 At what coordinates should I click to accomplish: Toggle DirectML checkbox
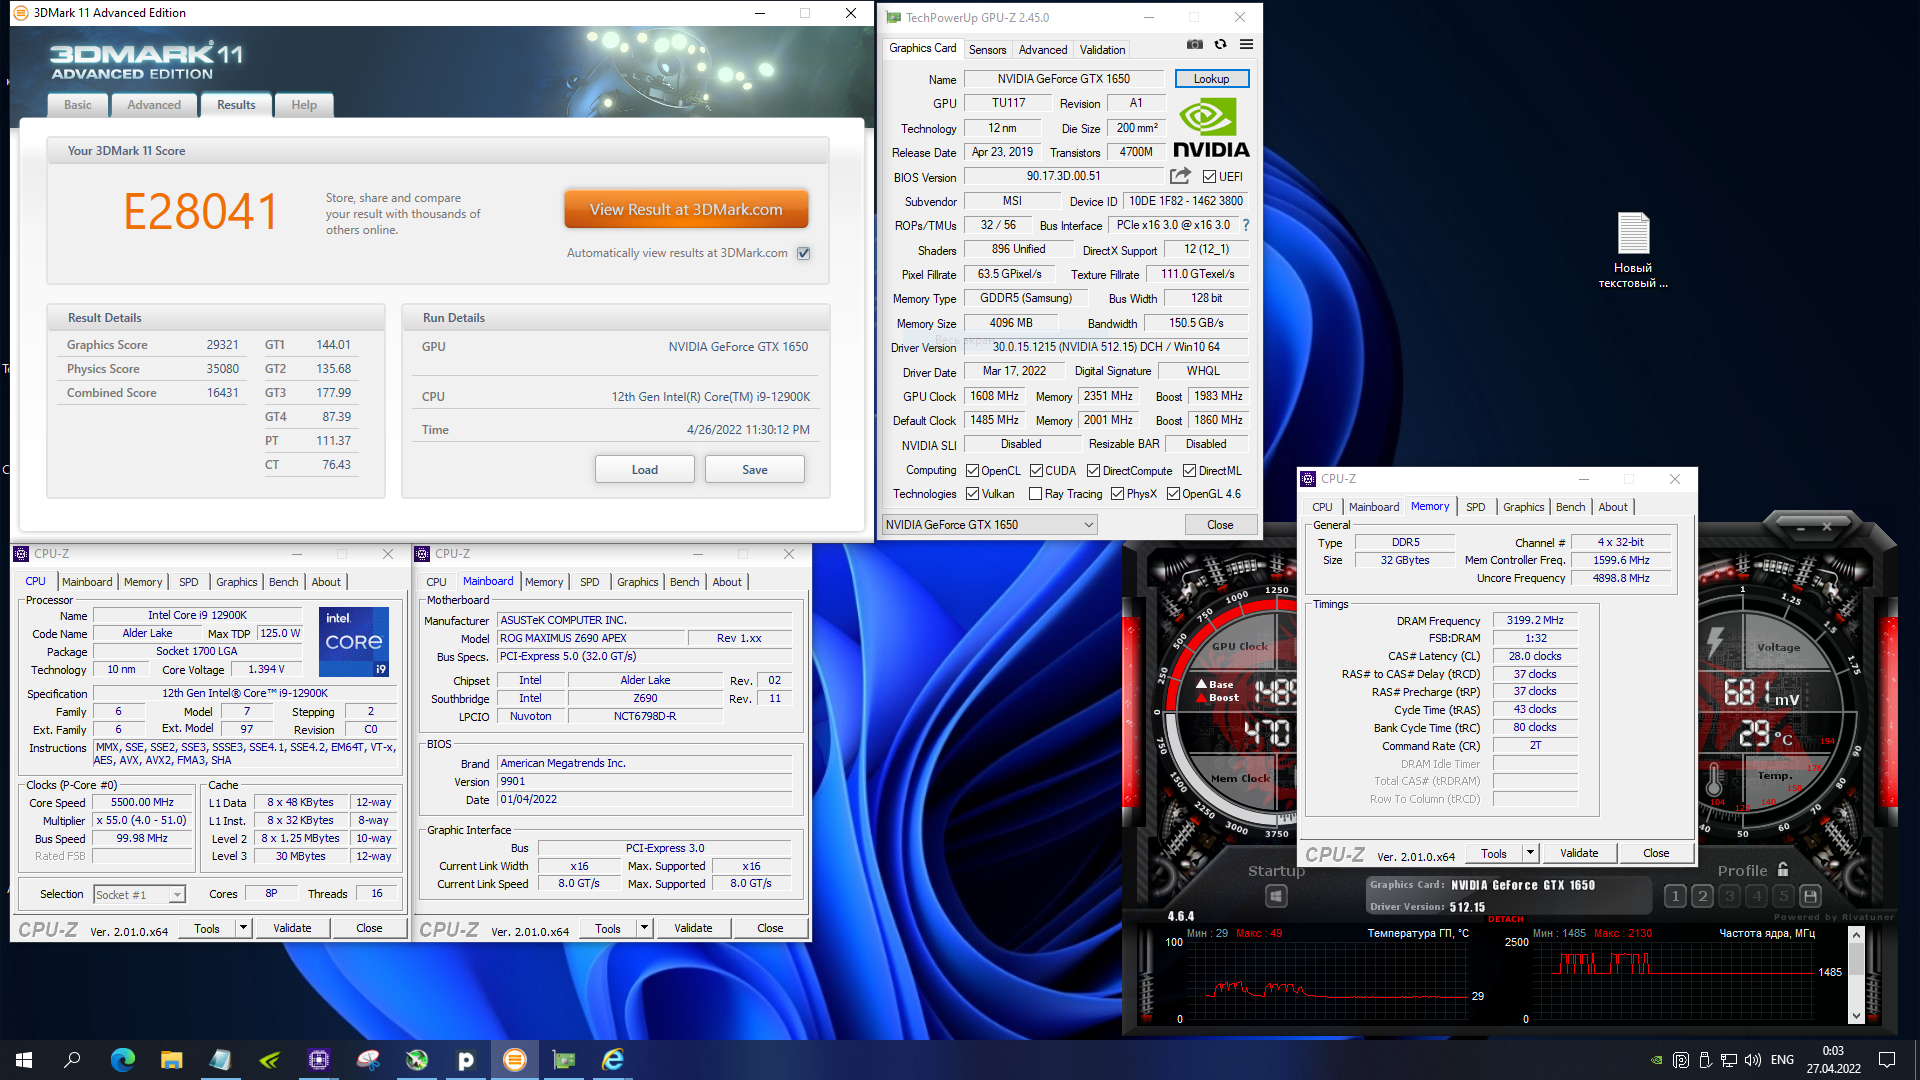1189,471
